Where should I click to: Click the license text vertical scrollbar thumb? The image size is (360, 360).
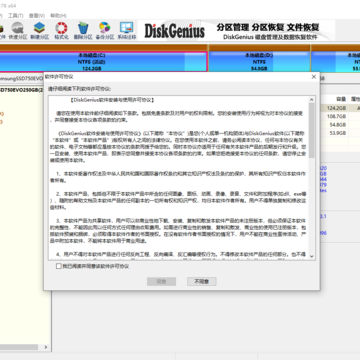click(312, 130)
